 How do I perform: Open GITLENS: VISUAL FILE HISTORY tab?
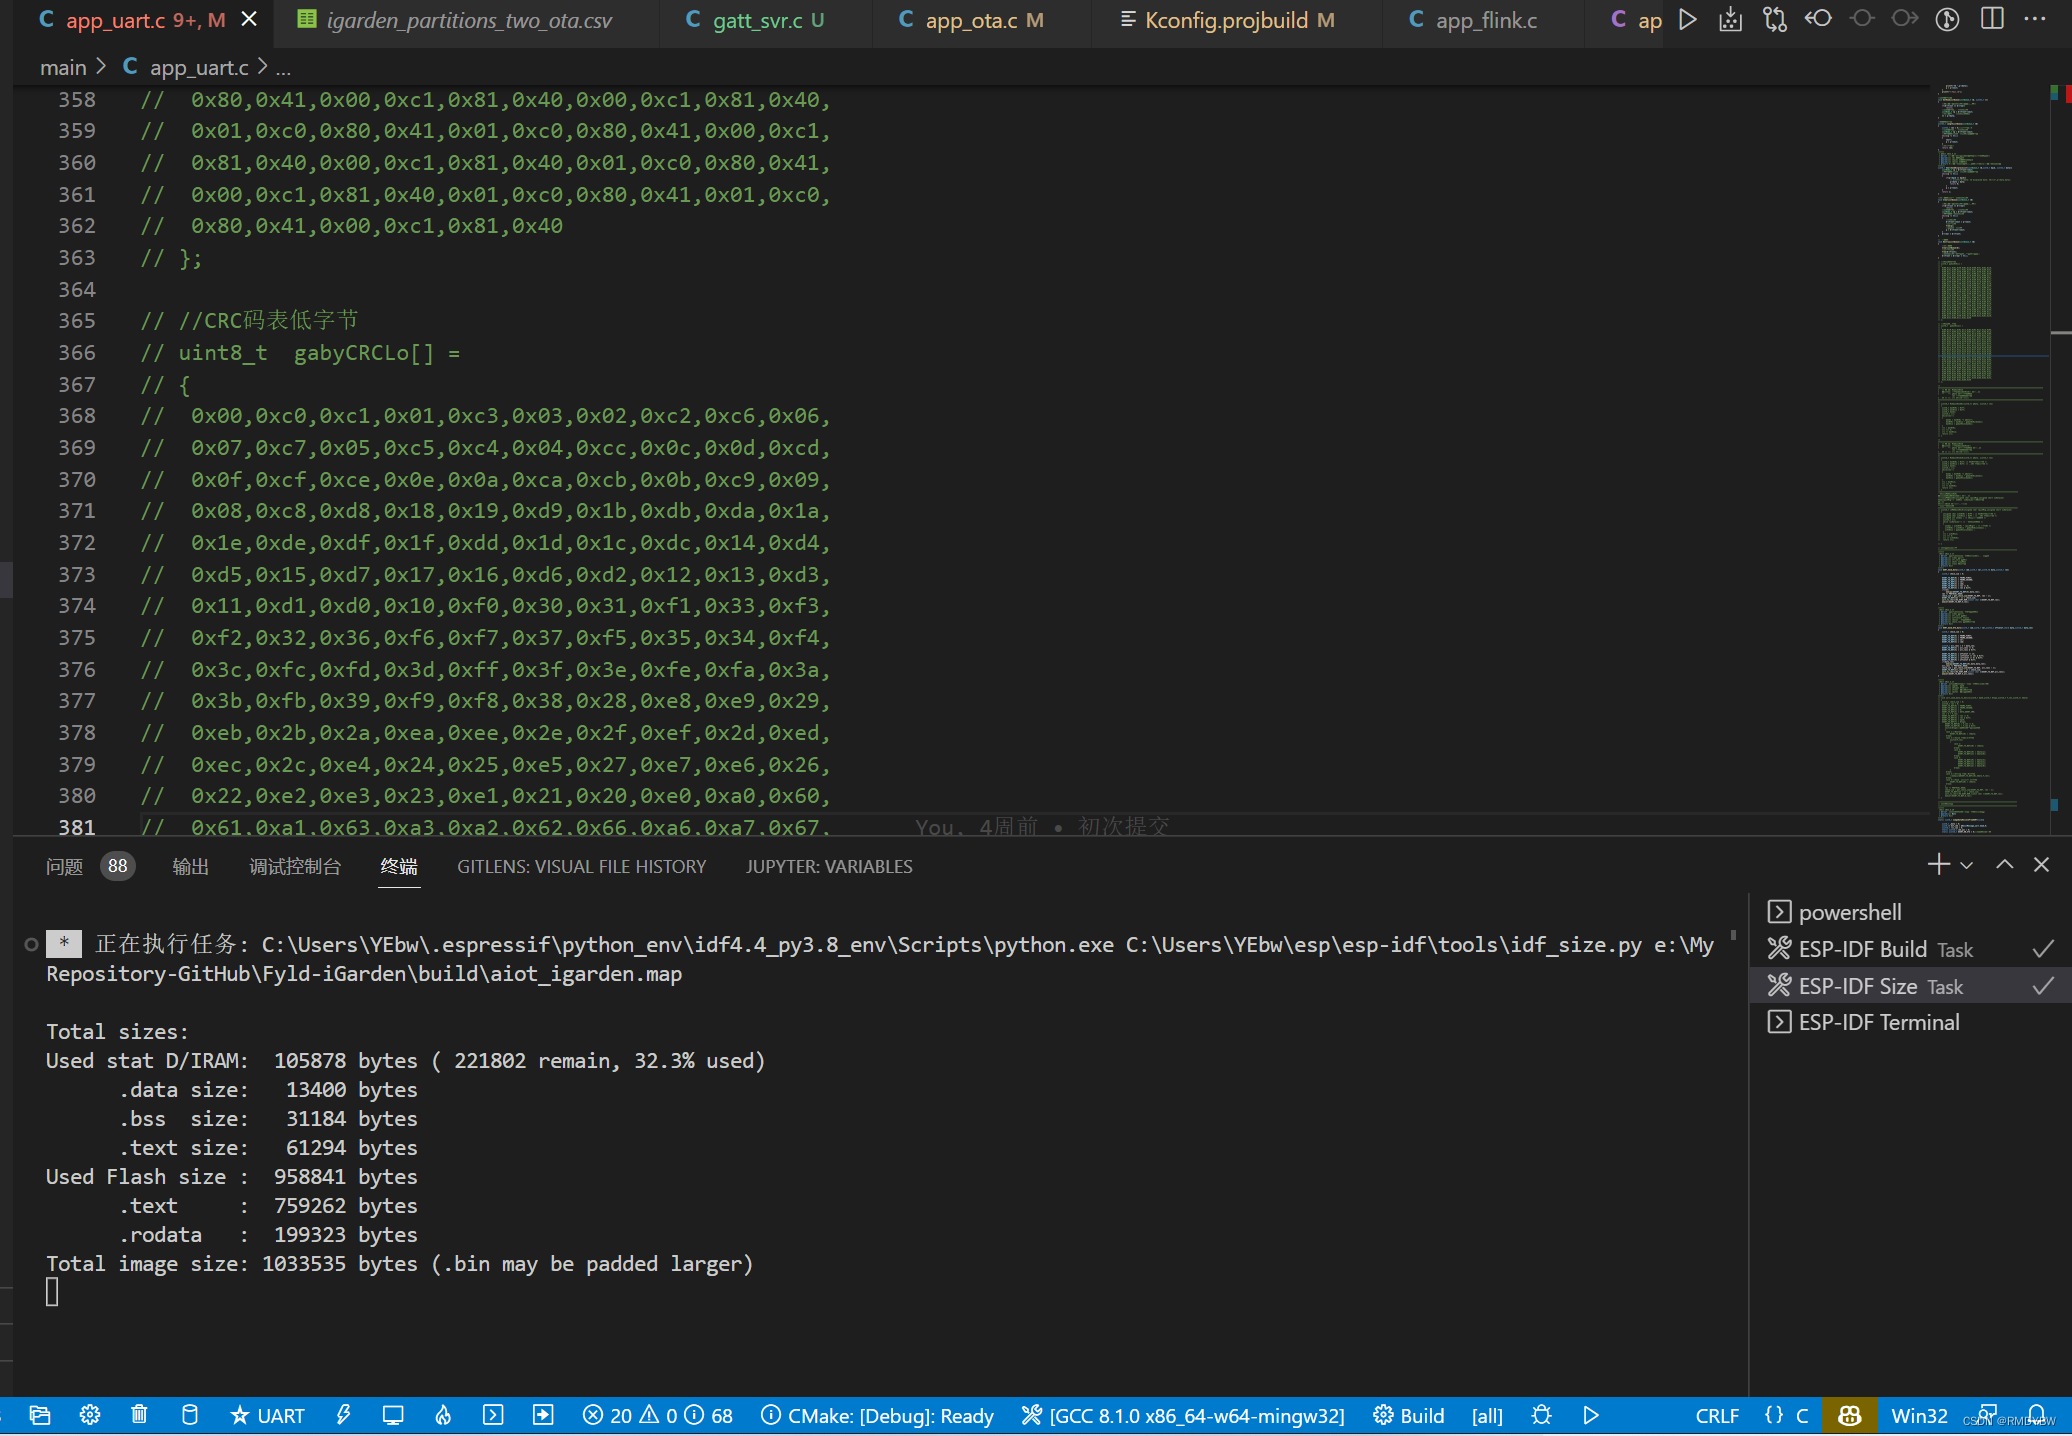[x=581, y=866]
